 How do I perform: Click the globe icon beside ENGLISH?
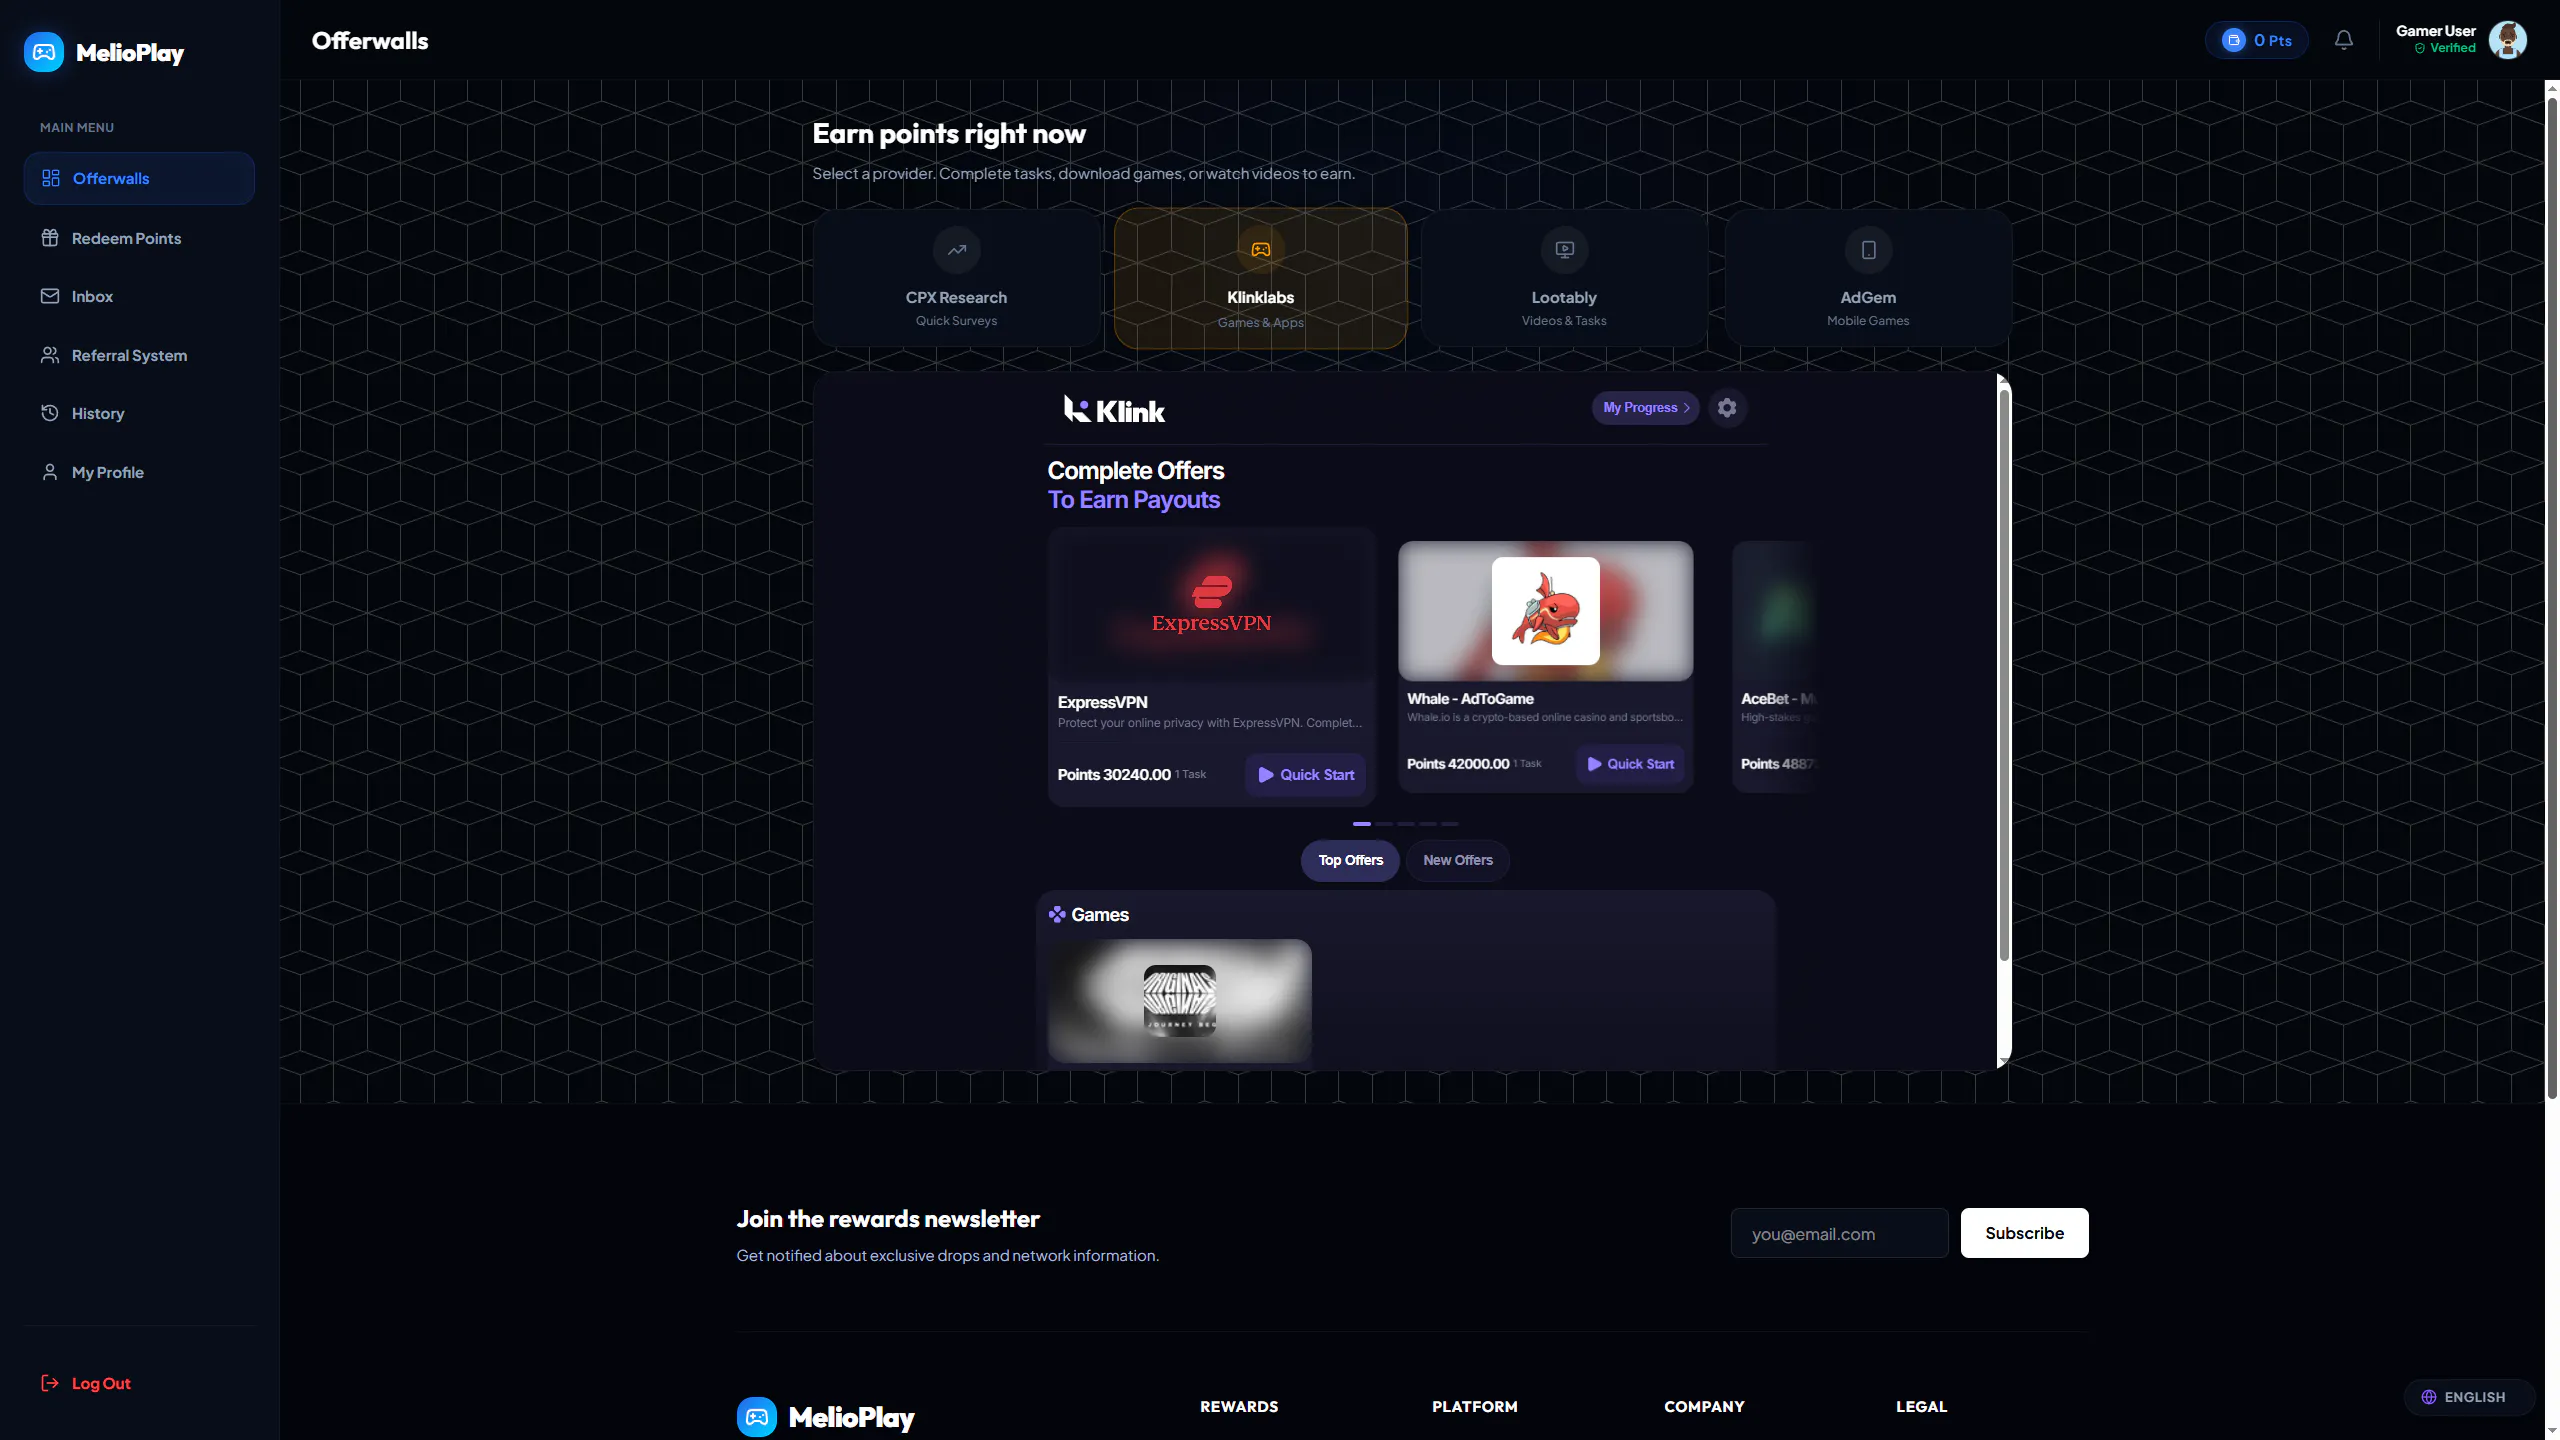coord(2428,1397)
